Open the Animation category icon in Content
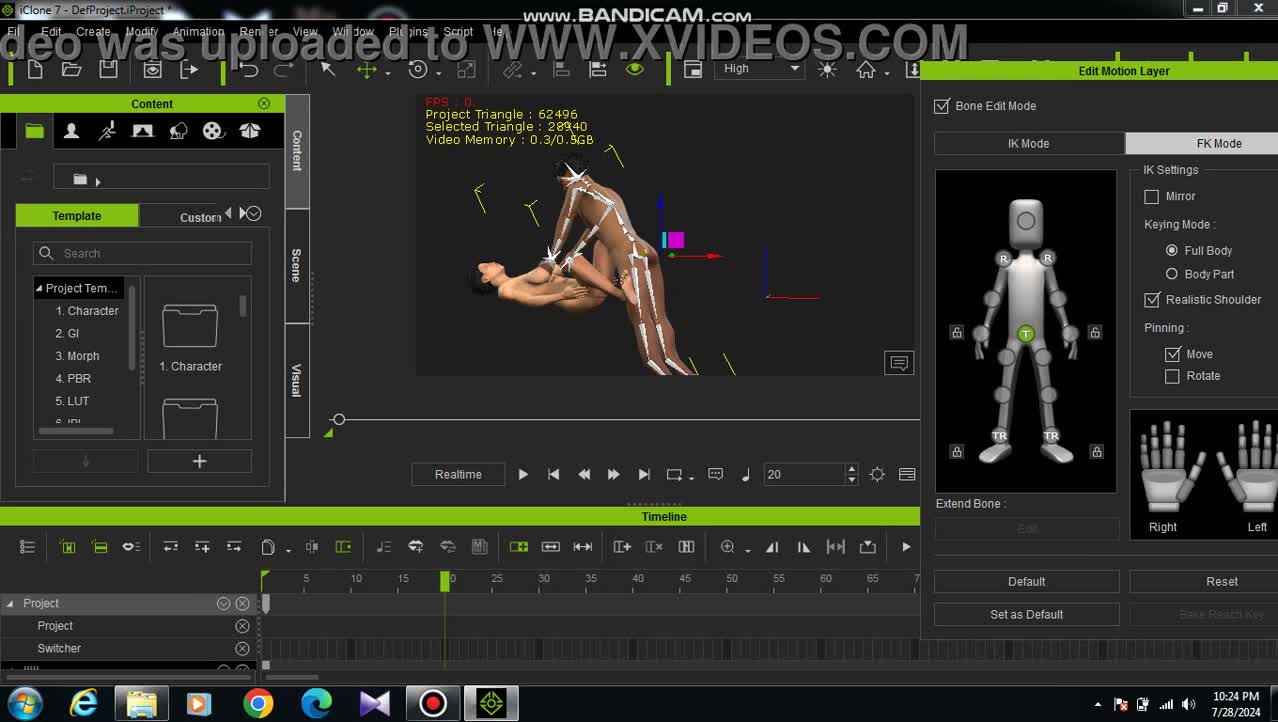Viewport: 1278px width, 722px height. 107,131
